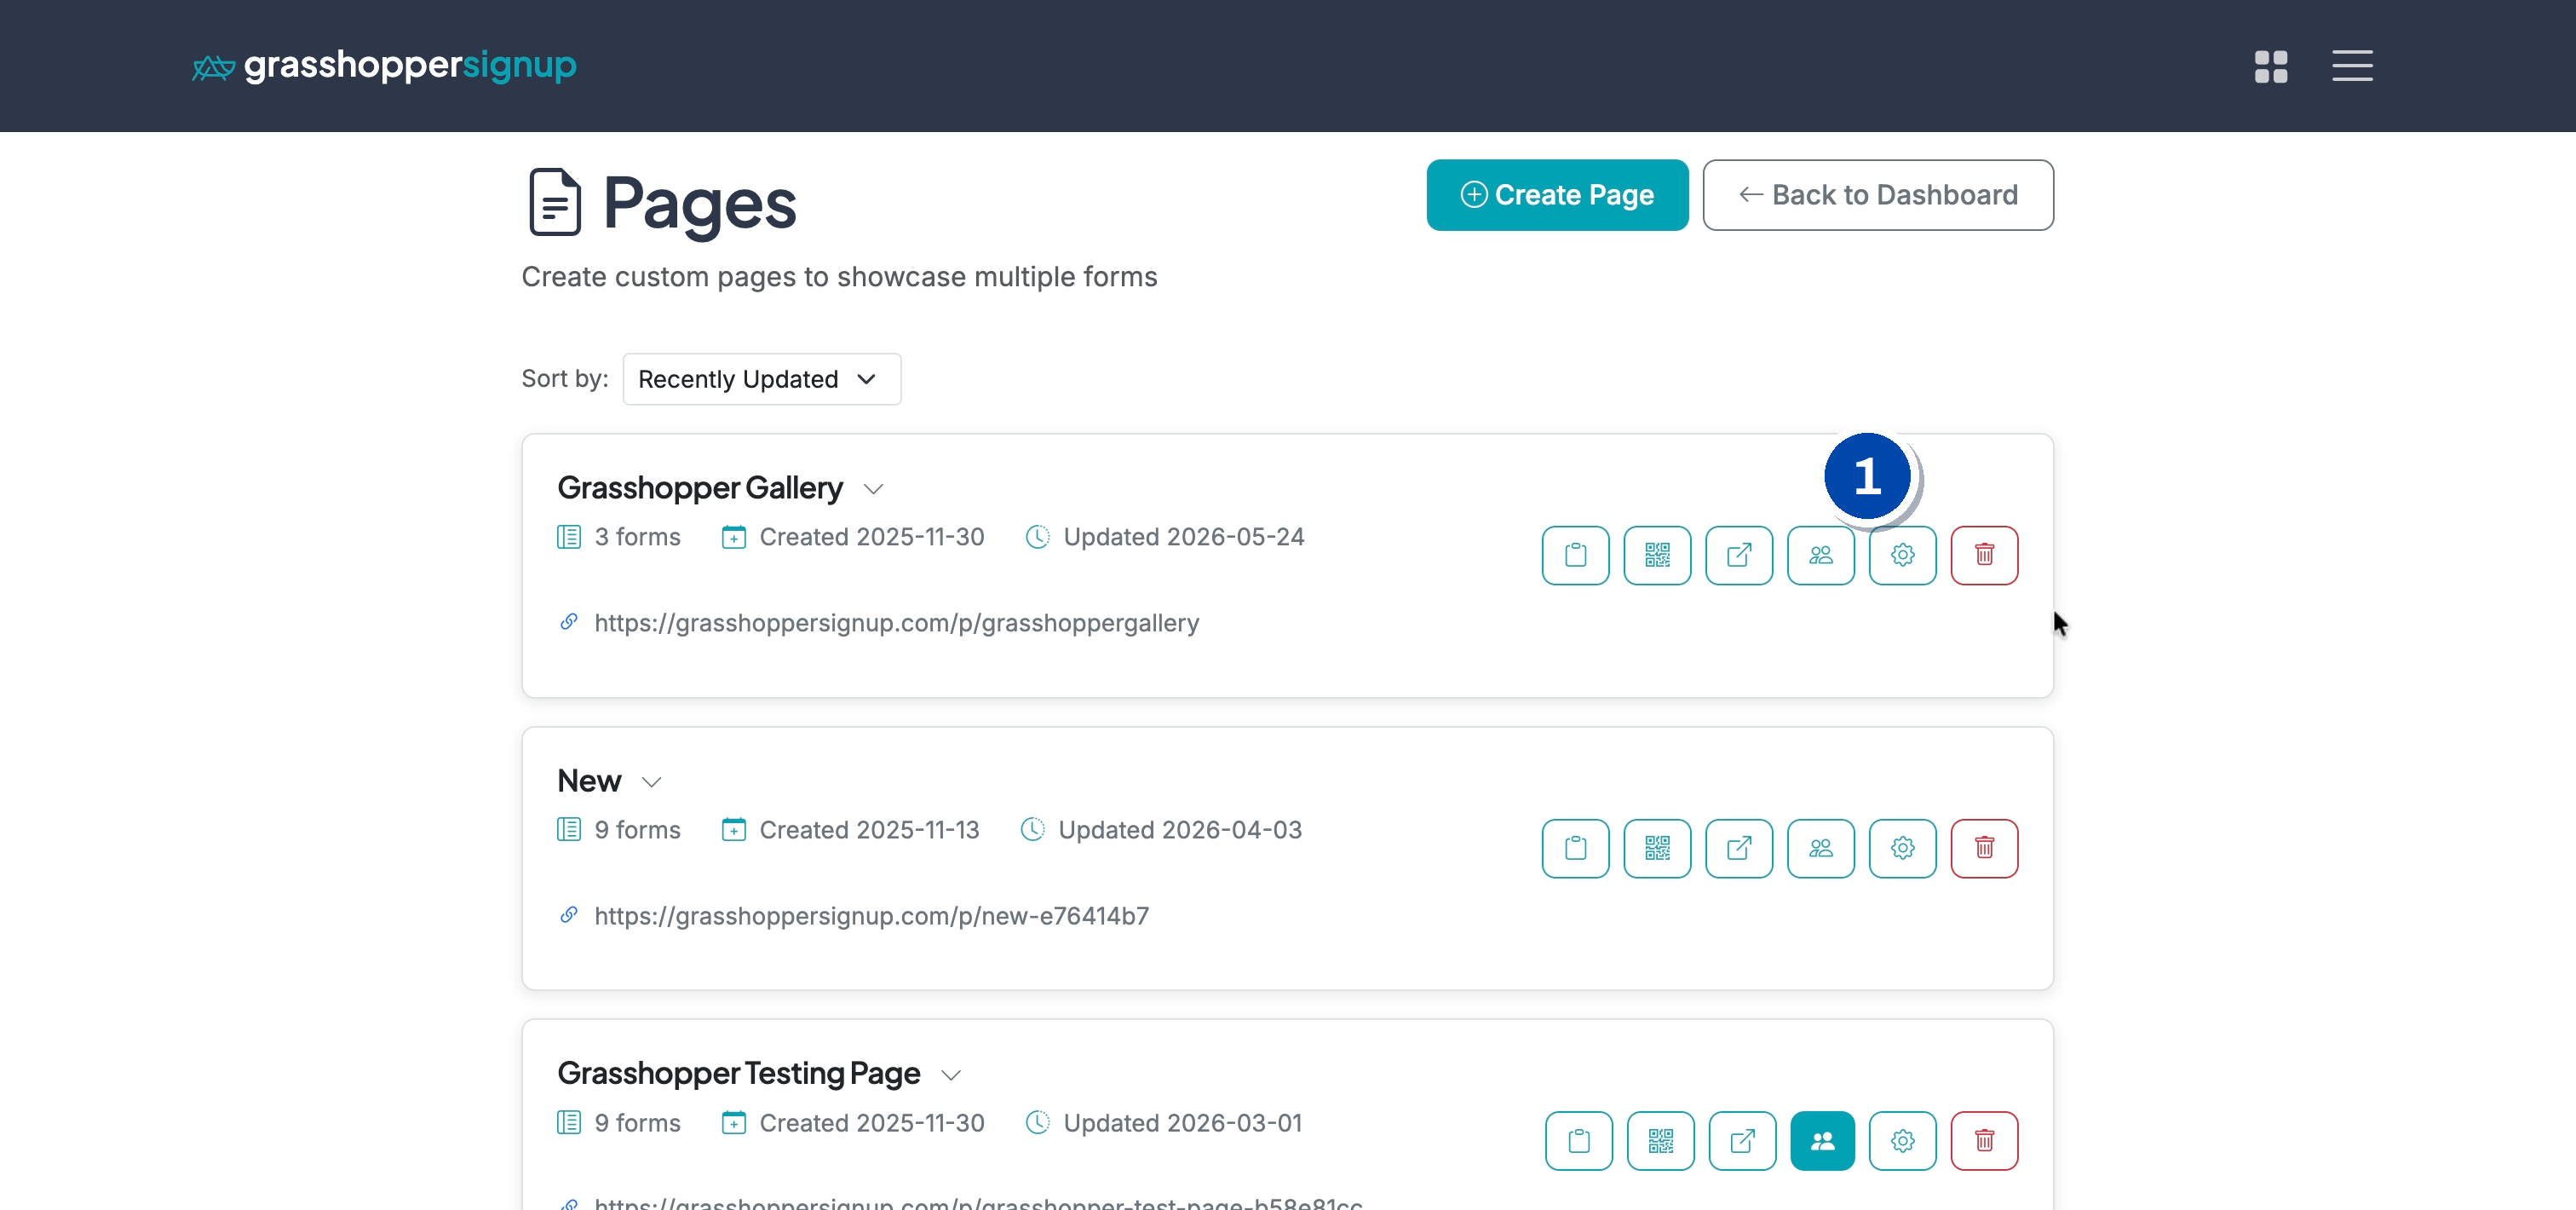Select the New page title

(x=589, y=781)
